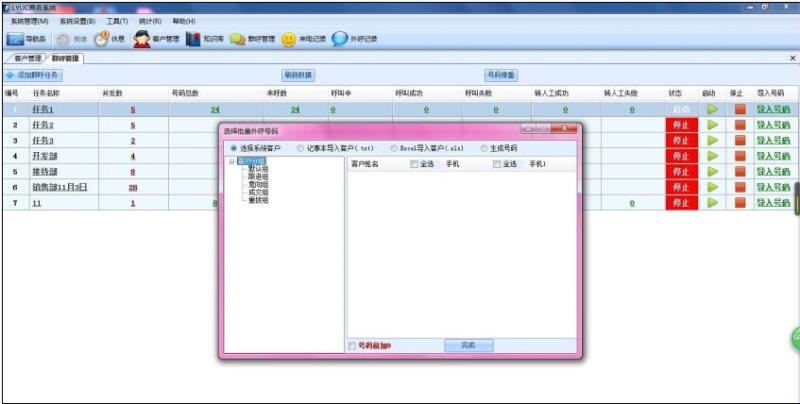Click the 完成 button in dialog

click(468, 345)
